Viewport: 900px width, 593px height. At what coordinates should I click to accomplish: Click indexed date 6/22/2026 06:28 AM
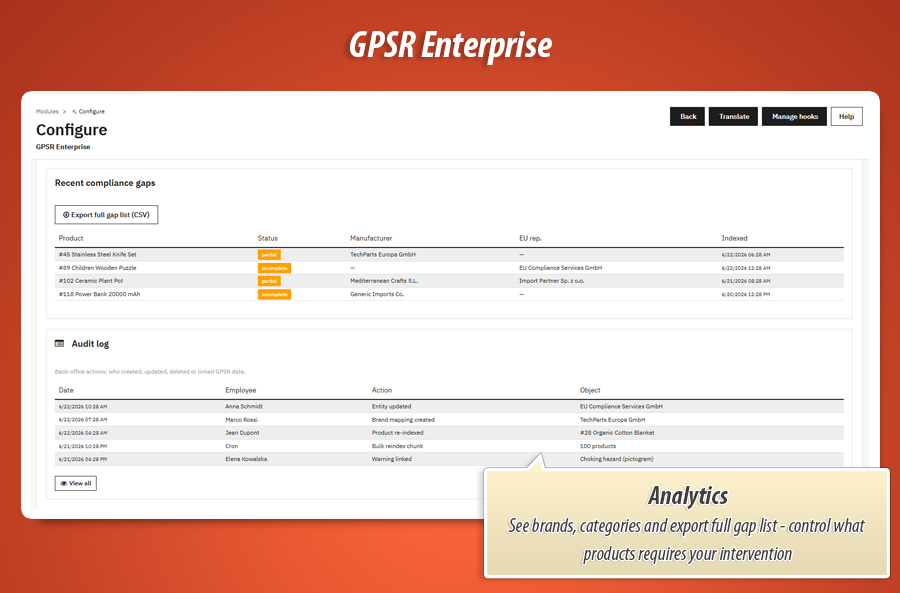(x=746, y=254)
